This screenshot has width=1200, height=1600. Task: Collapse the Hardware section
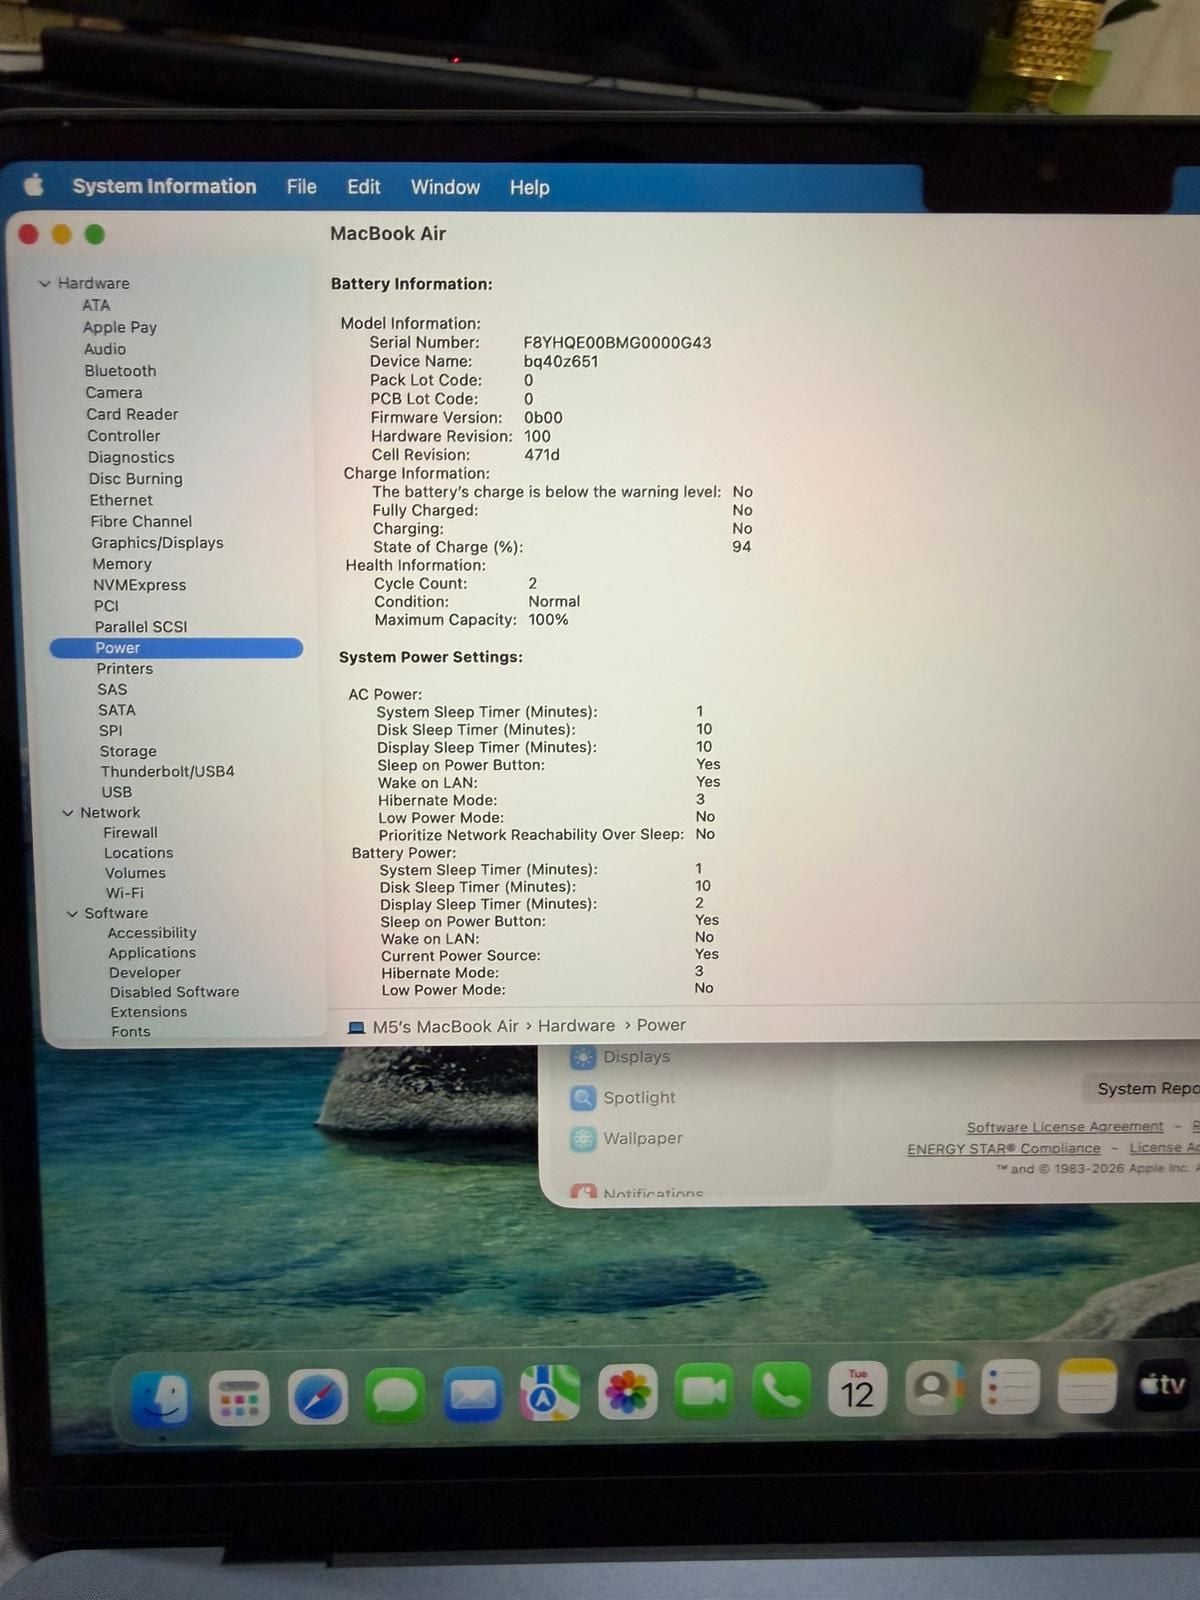point(44,284)
